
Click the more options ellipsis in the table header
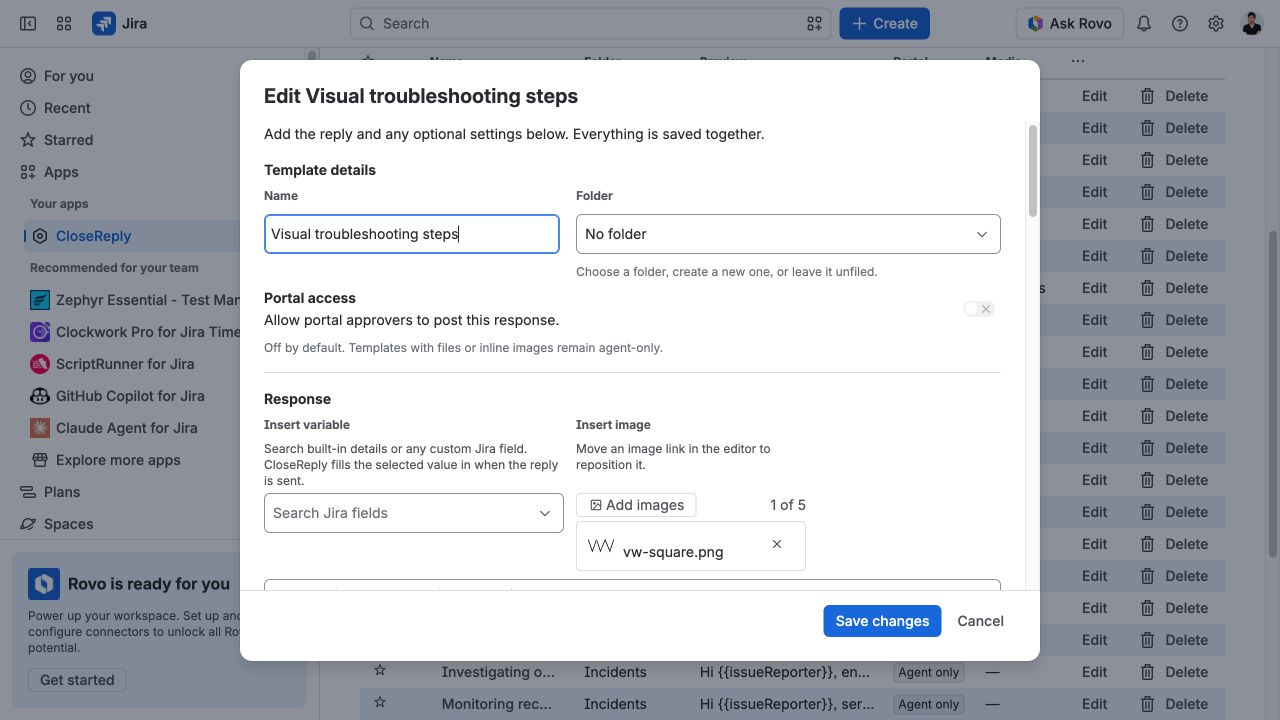pos(1077,61)
